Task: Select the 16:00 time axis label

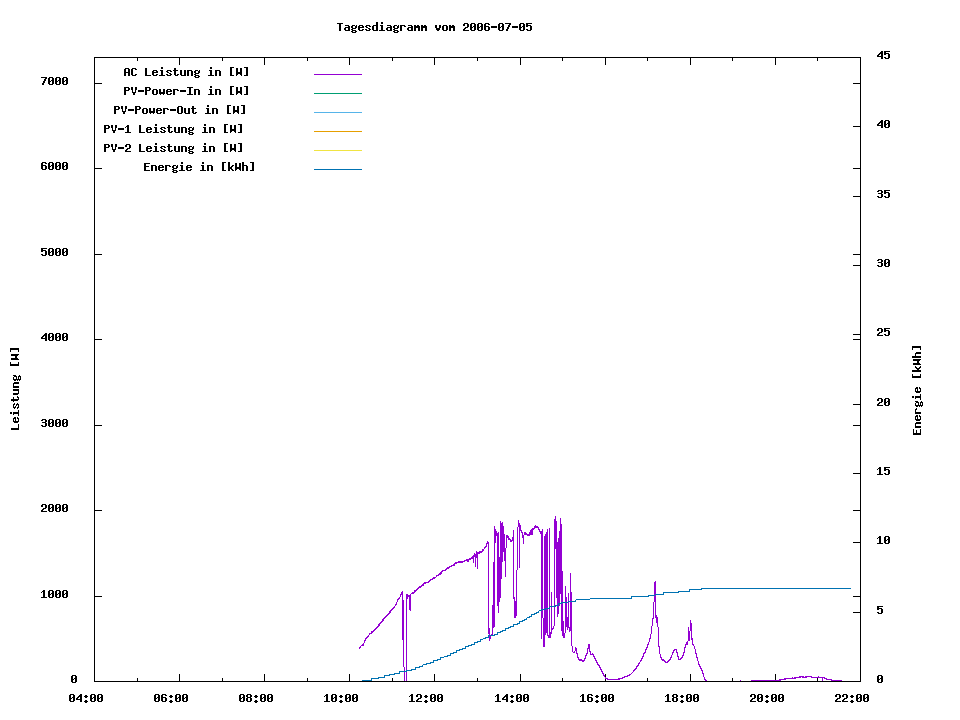Action: 596,698
